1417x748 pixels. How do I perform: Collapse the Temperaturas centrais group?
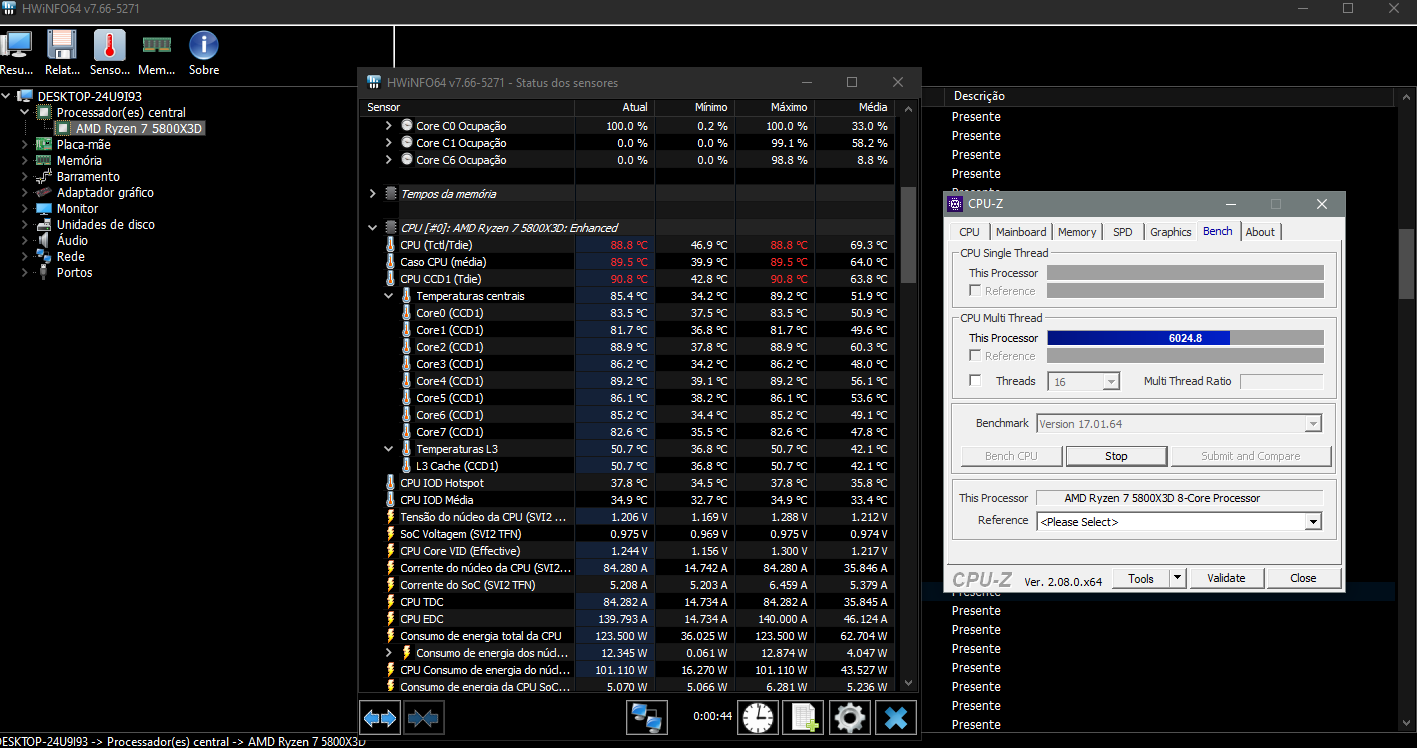point(390,296)
